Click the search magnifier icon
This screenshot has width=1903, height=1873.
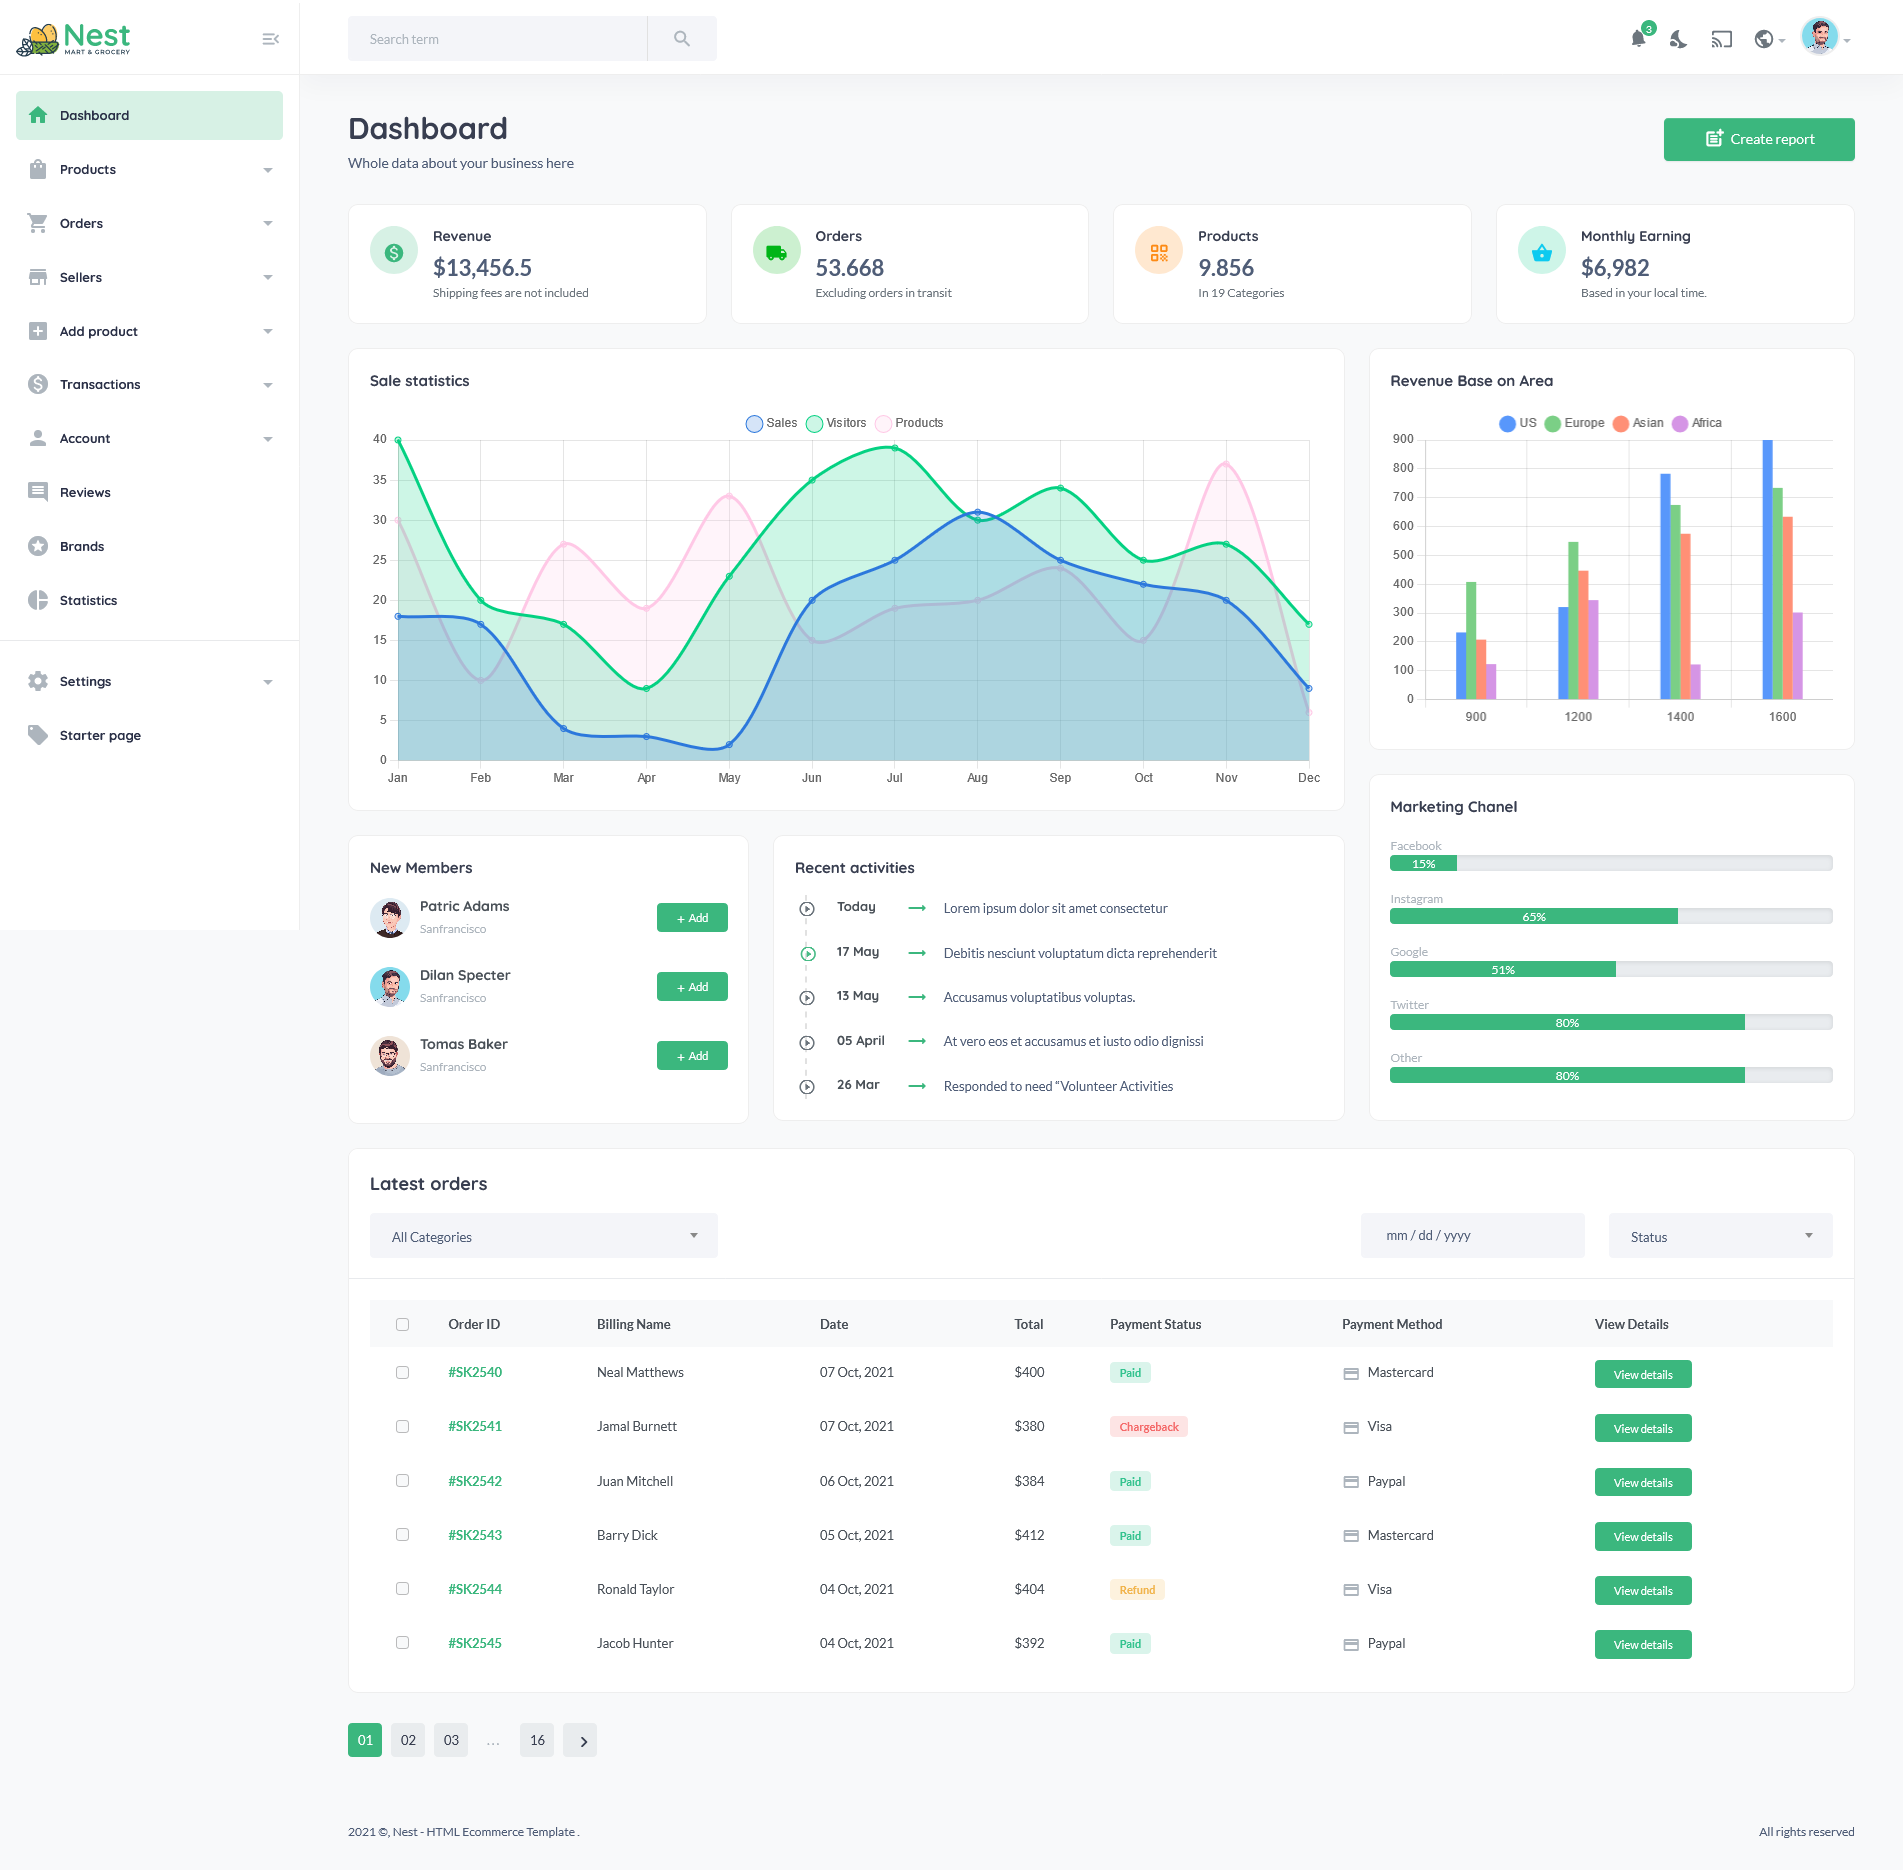coord(682,39)
